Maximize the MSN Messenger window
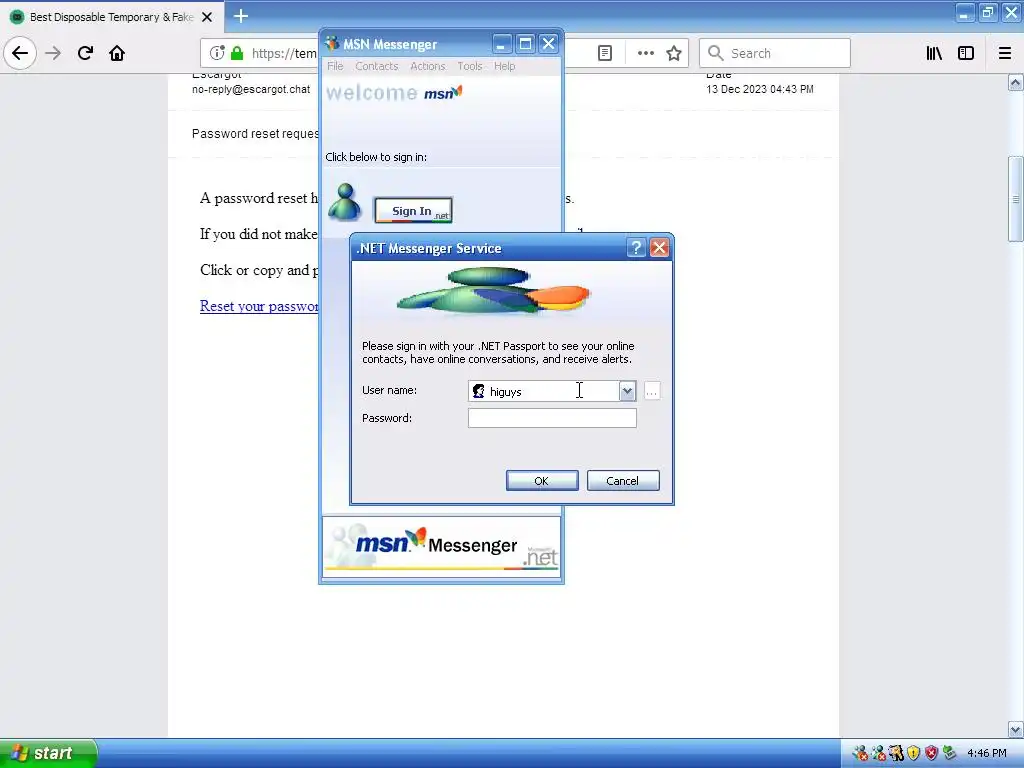The image size is (1024, 768). pyautogui.click(x=525, y=44)
